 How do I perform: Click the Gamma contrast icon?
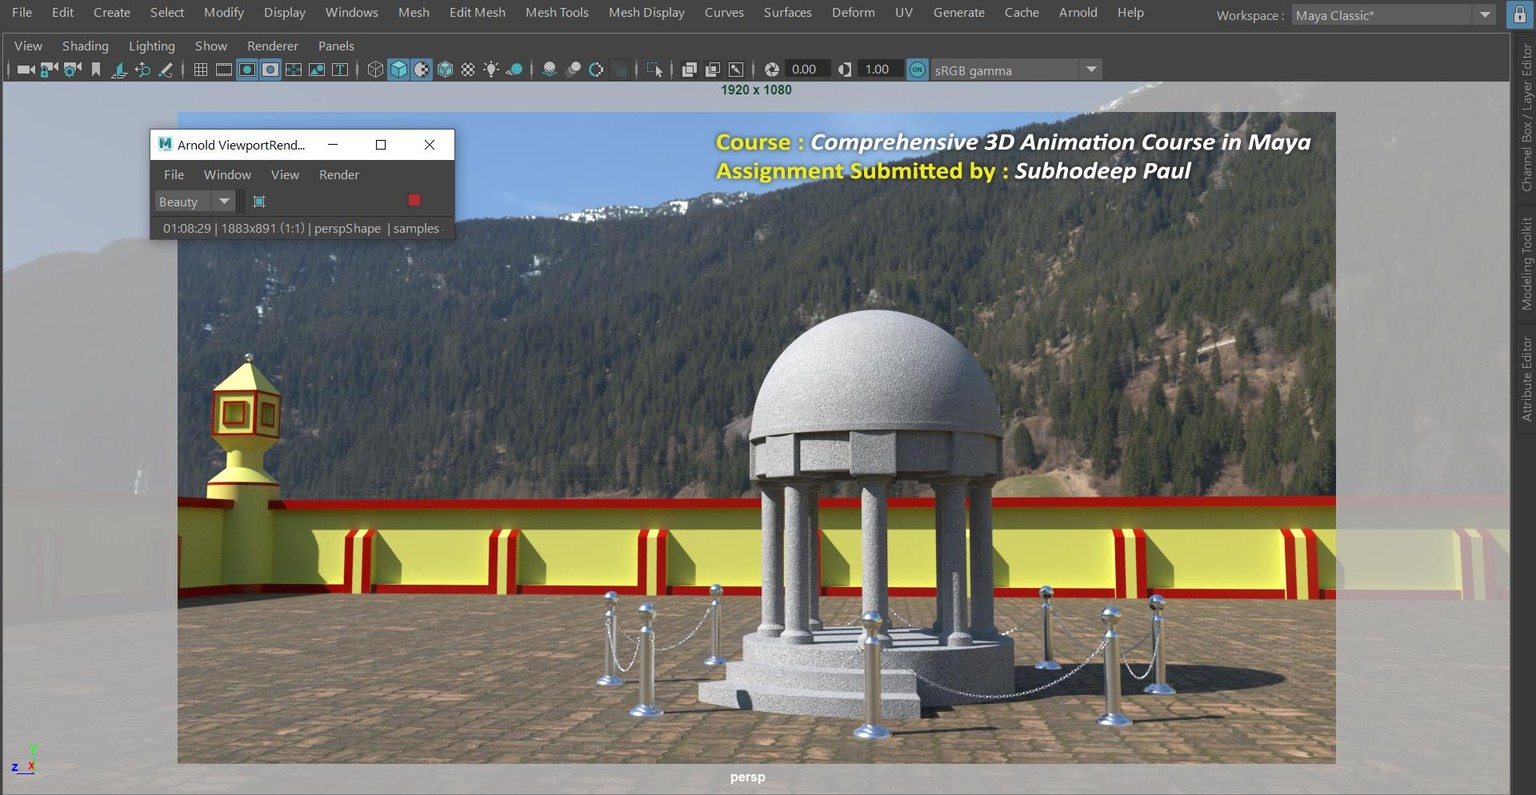(845, 69)
